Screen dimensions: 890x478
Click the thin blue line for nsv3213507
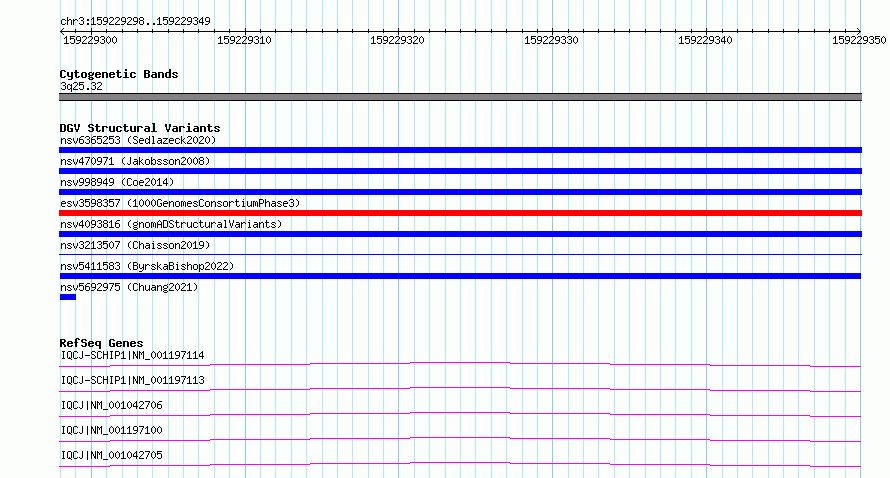click(460, 254)
